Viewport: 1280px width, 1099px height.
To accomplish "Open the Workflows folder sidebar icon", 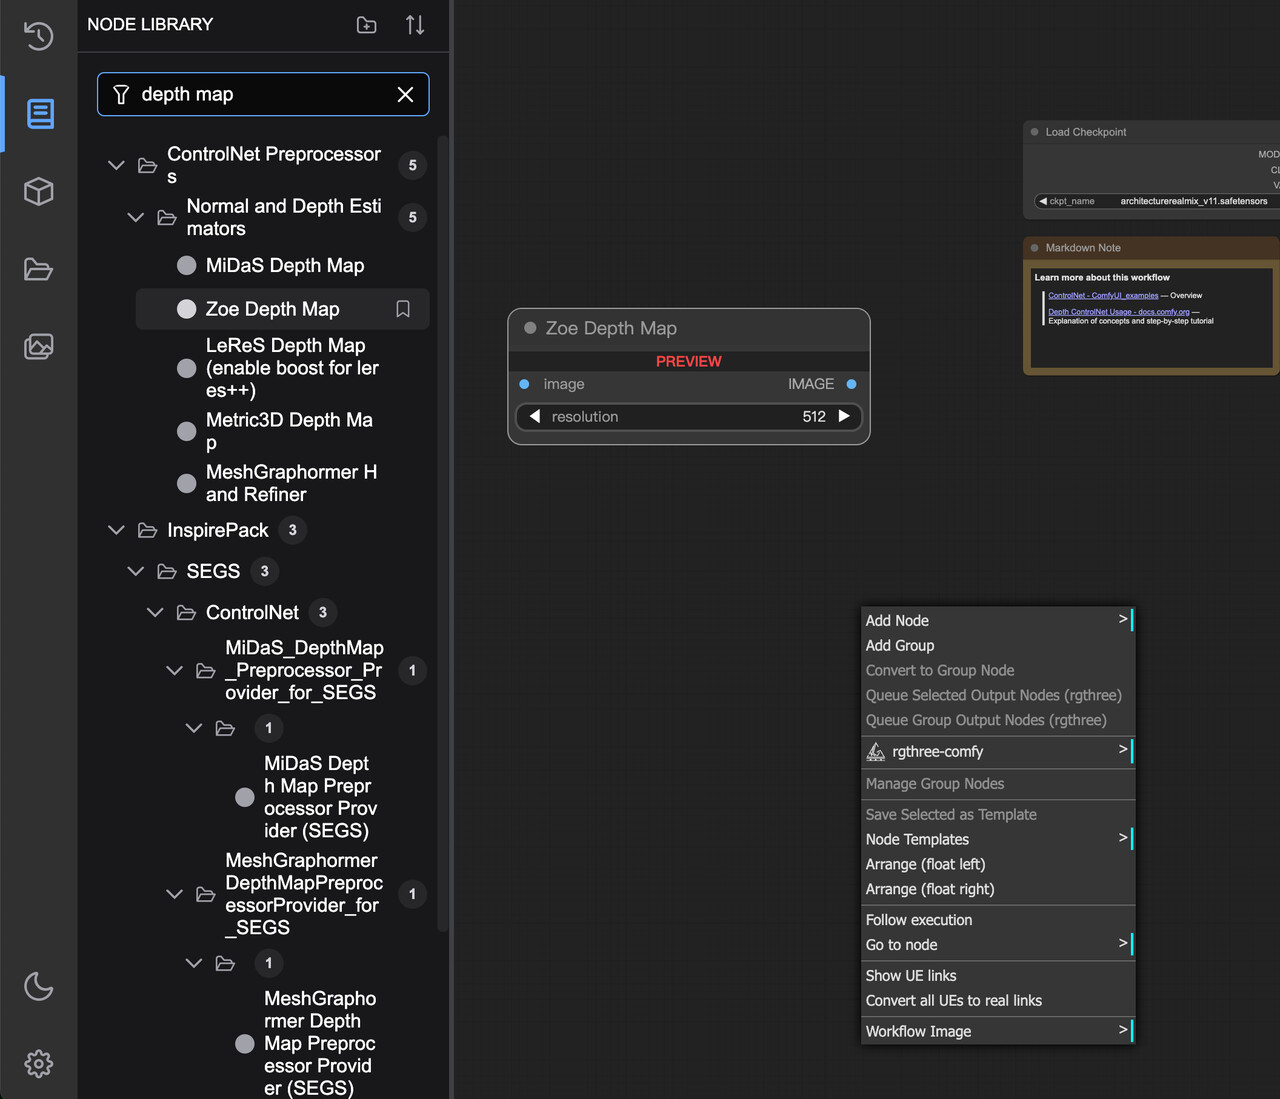I will [x=39, y=269].
